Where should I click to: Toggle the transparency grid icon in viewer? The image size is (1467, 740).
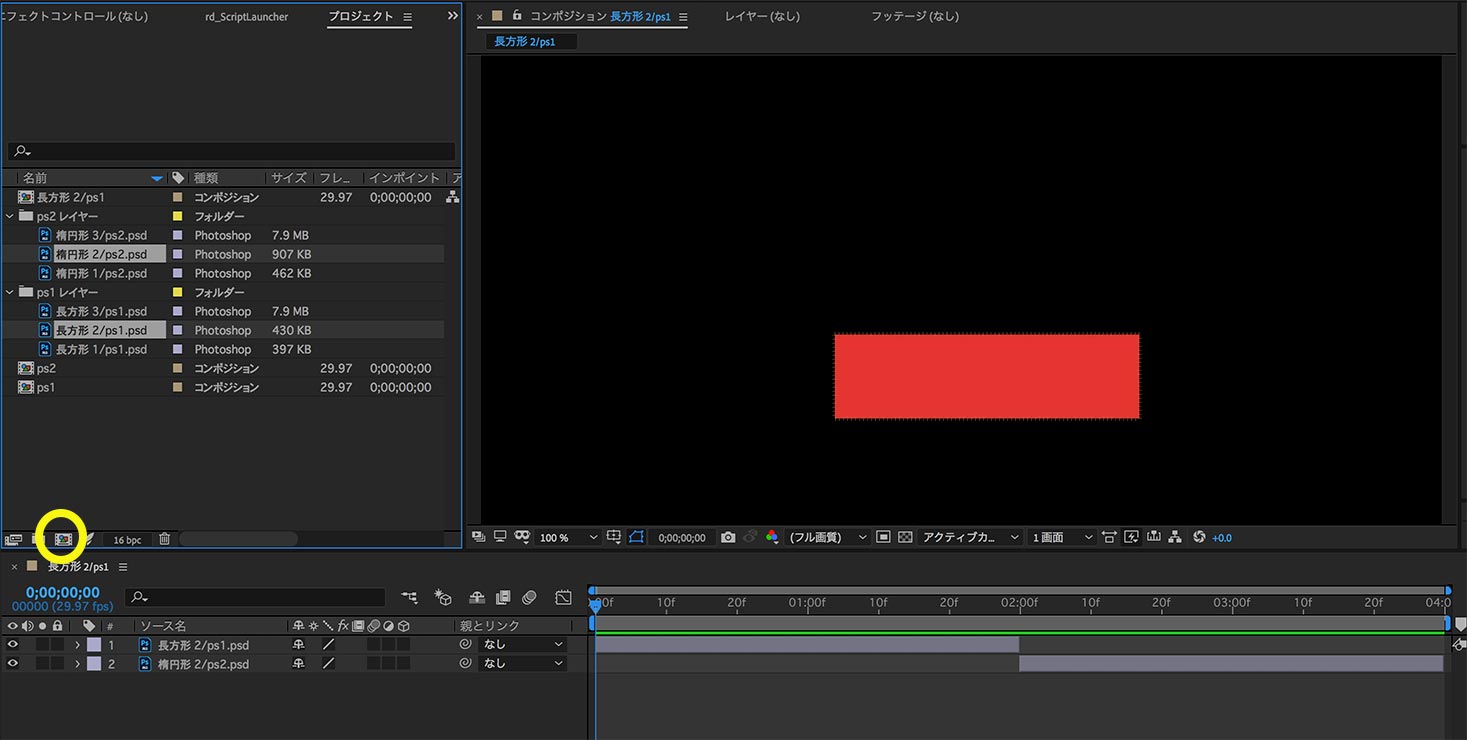[905, 537]
